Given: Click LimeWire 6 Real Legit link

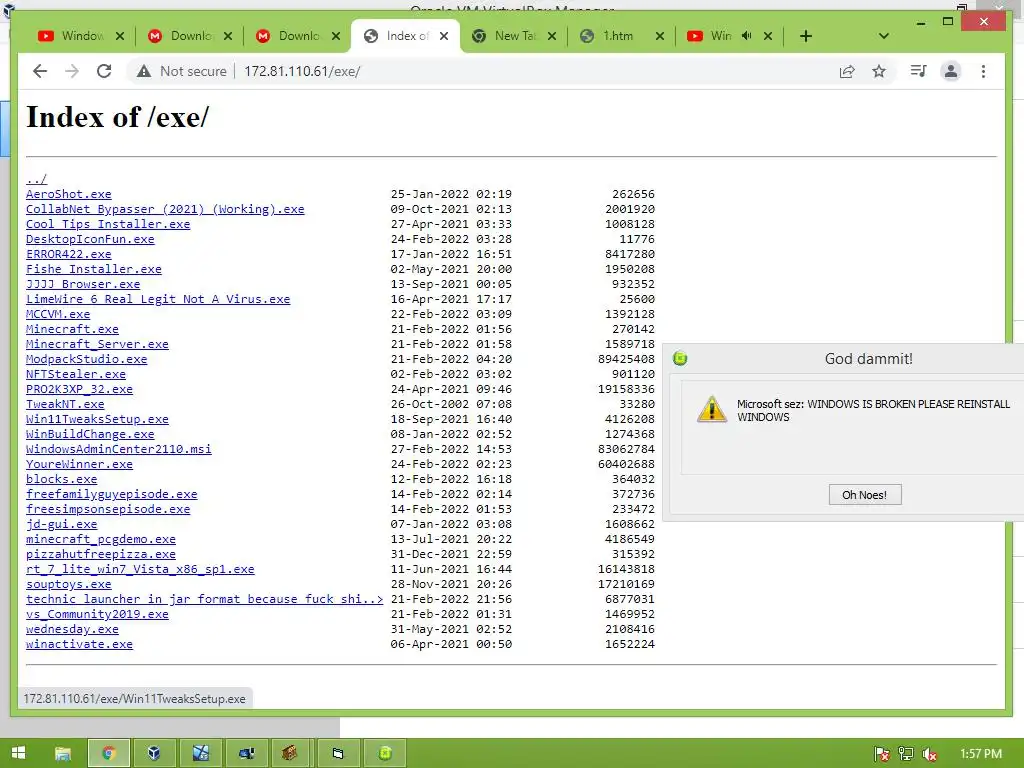Looking at the screenshot, I should pos(158,299).
